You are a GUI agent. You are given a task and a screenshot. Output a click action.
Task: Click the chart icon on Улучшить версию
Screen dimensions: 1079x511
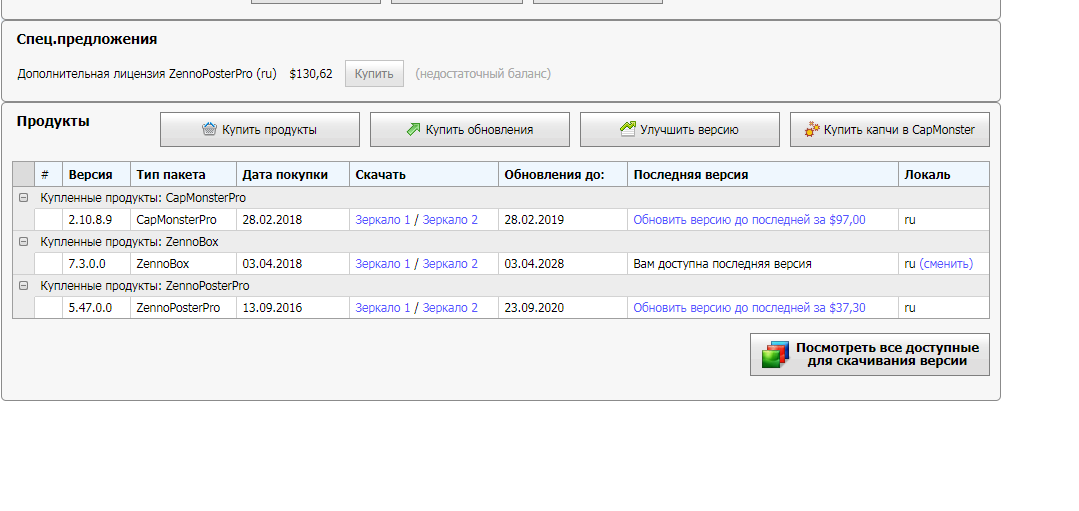click(x=628, y=129)
